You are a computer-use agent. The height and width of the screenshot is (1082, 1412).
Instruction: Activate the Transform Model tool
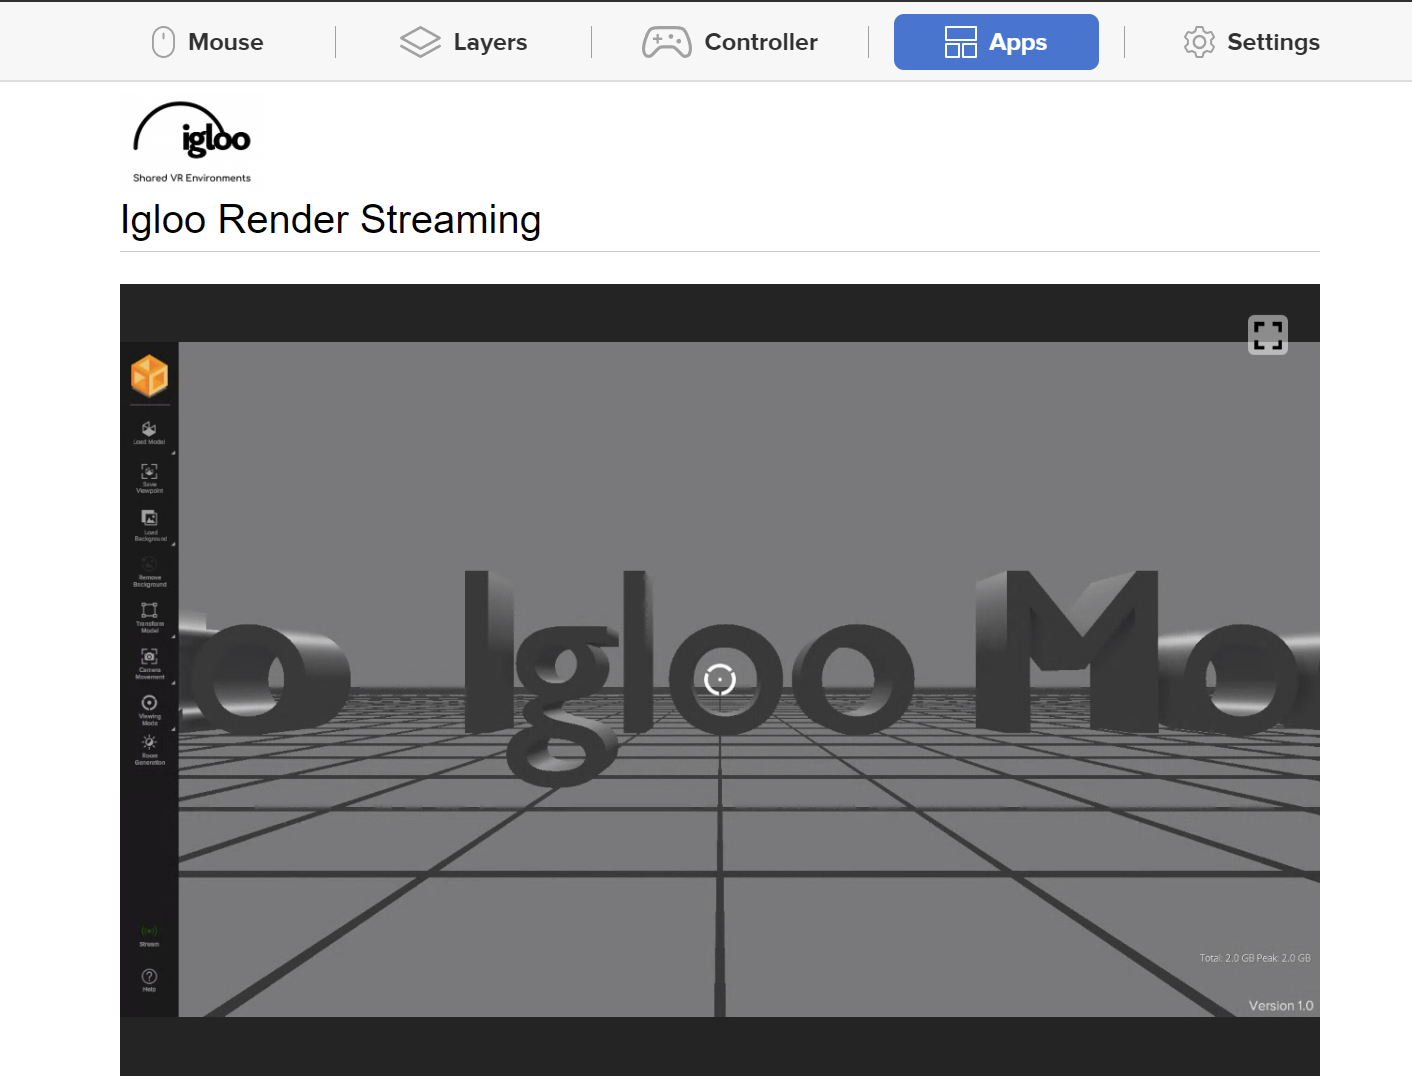149,615
